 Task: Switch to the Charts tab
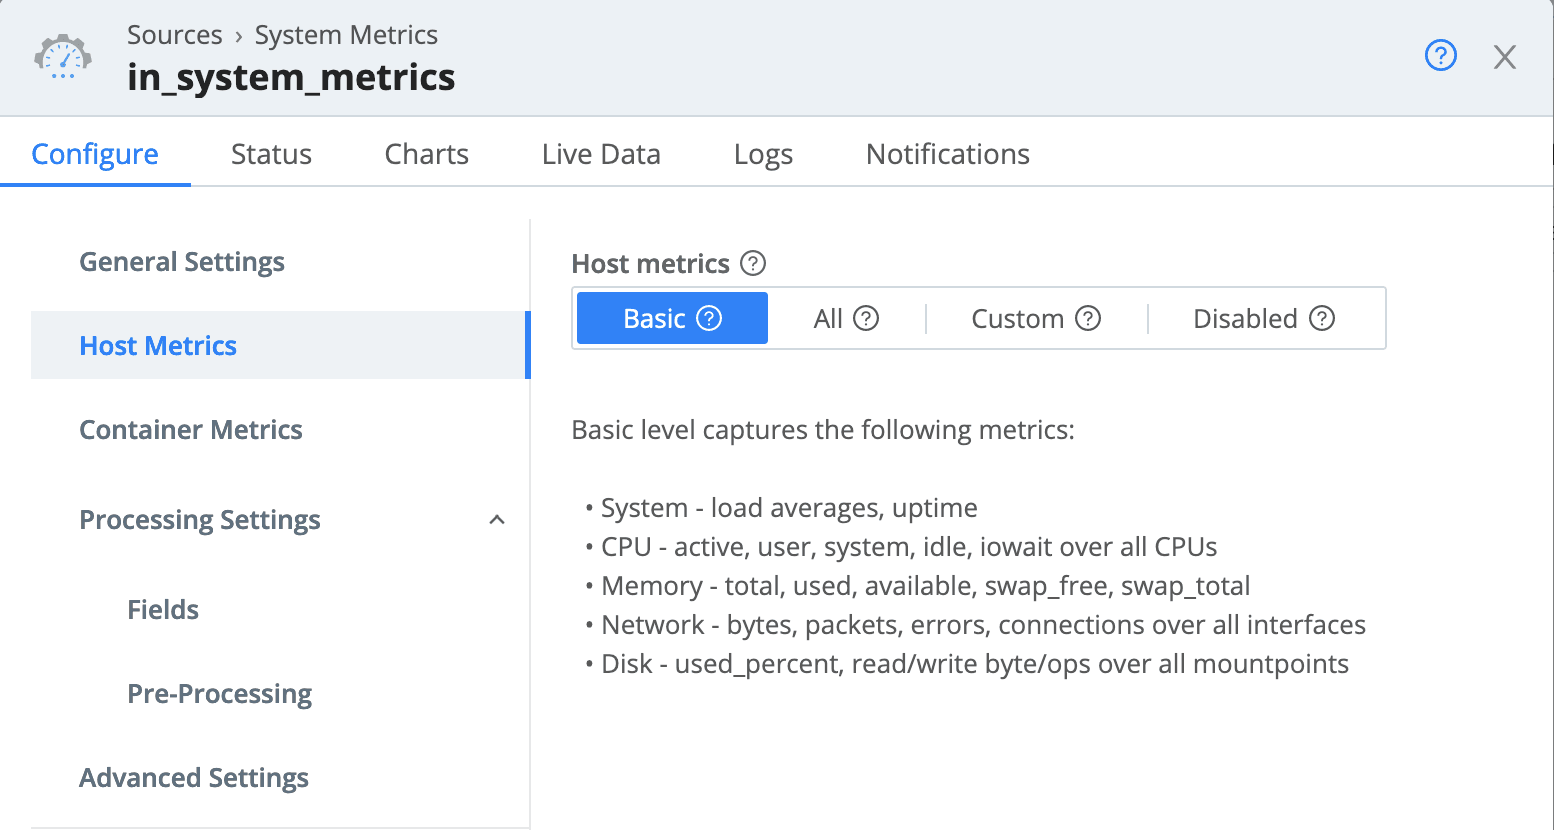(x=426, y=154)
